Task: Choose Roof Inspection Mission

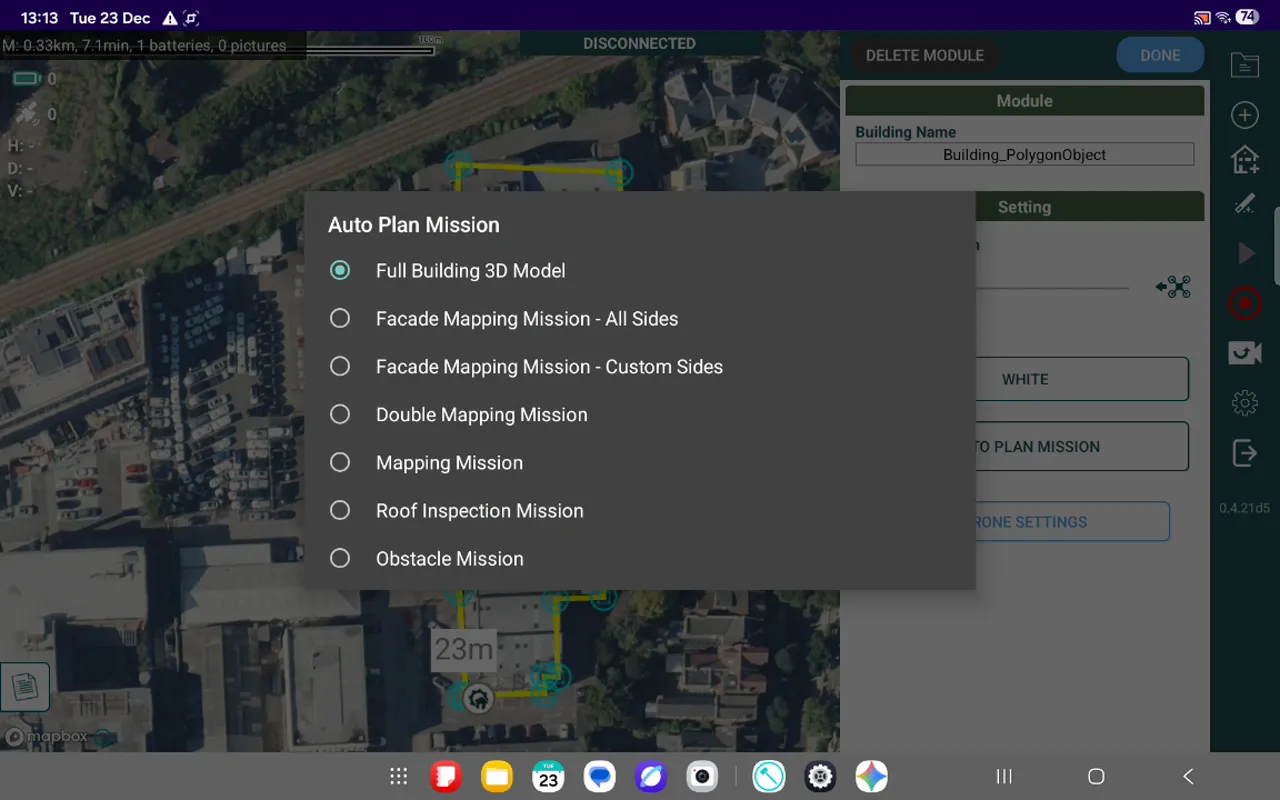Action: (x=479, y=510)
